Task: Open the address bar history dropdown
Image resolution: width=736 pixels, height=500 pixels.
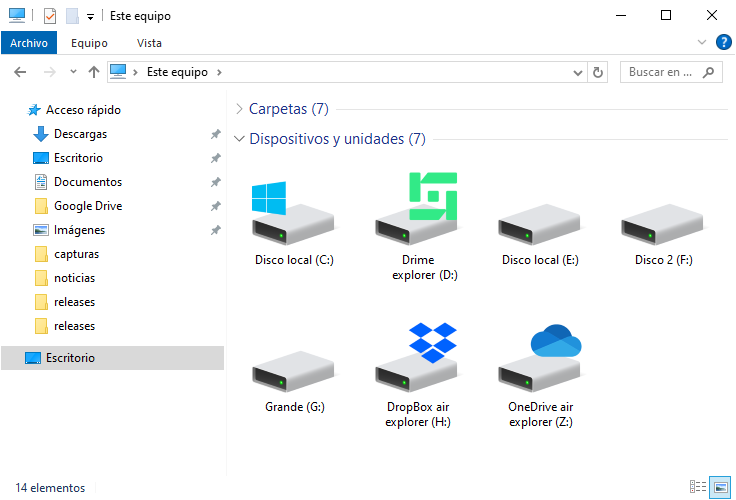Action: click(x=578, y=72)
